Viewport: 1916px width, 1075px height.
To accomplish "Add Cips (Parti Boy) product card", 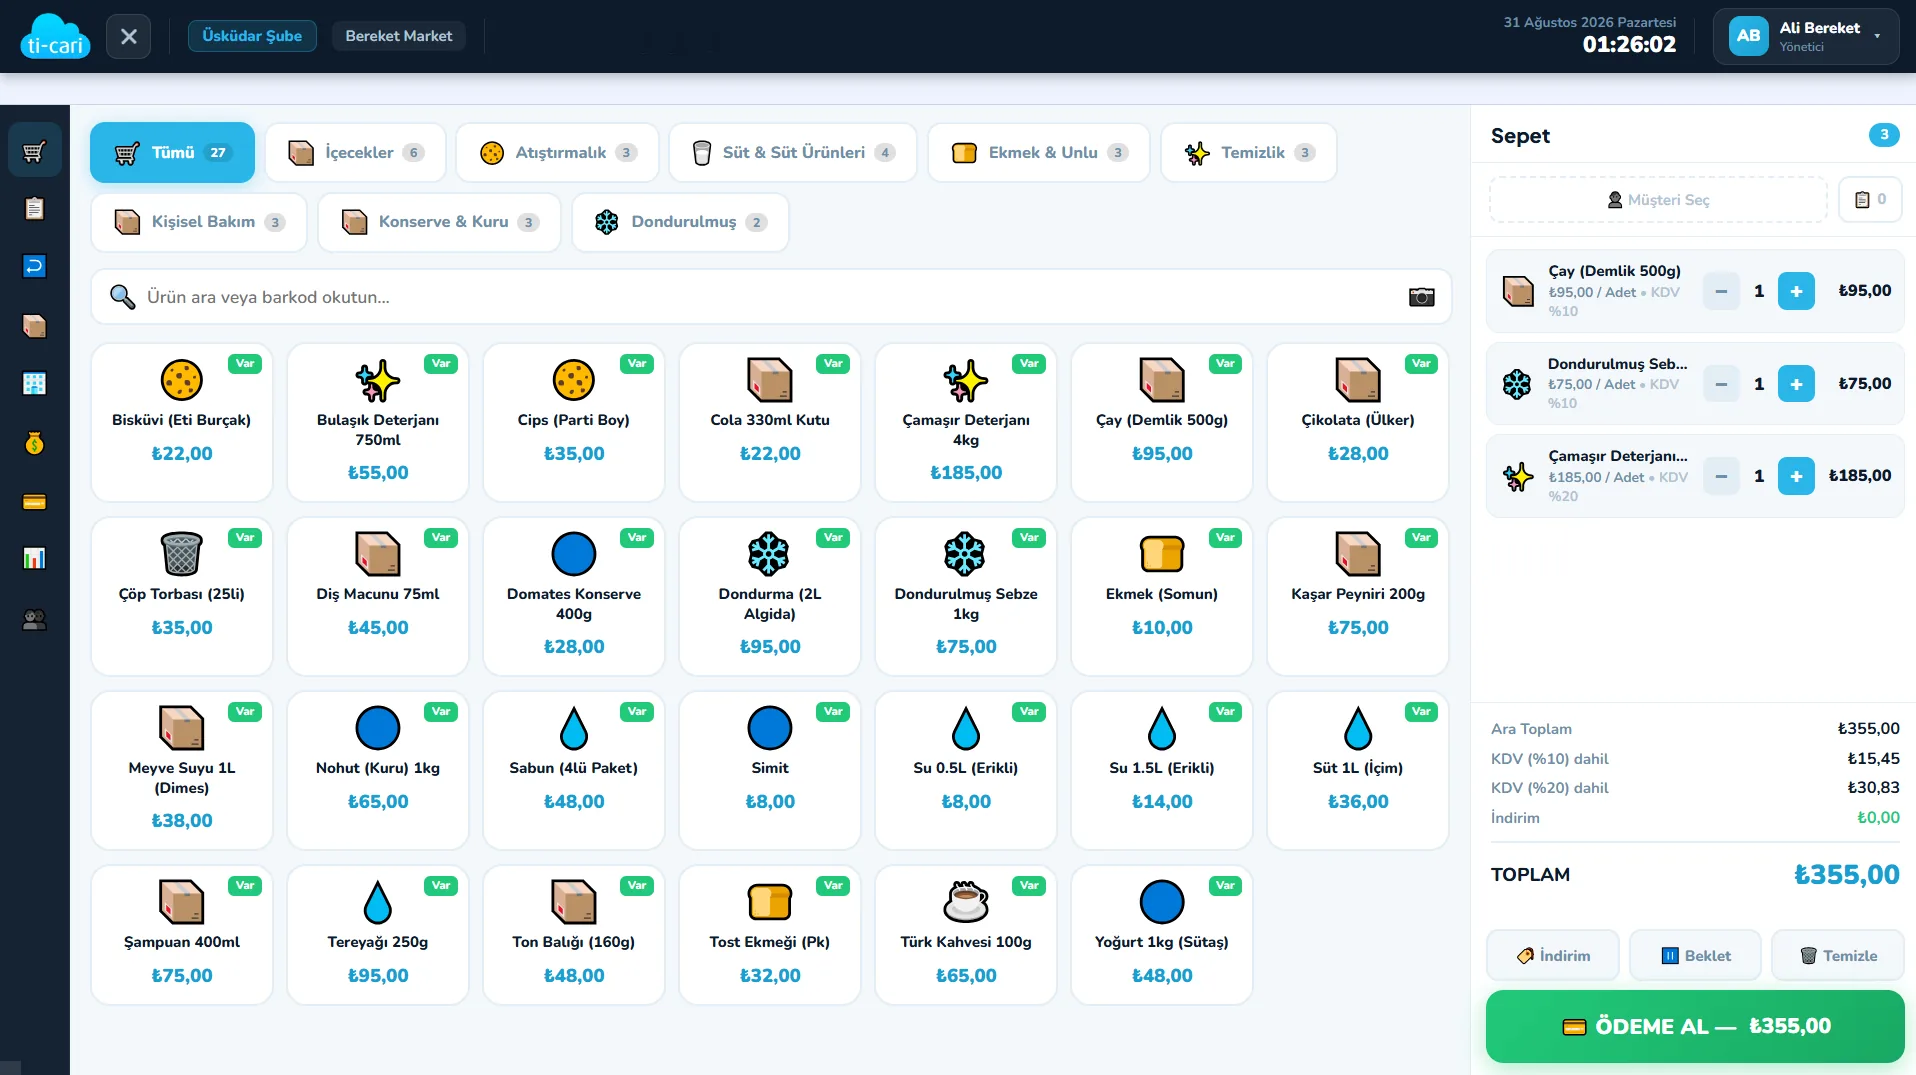I will (574, 422).
